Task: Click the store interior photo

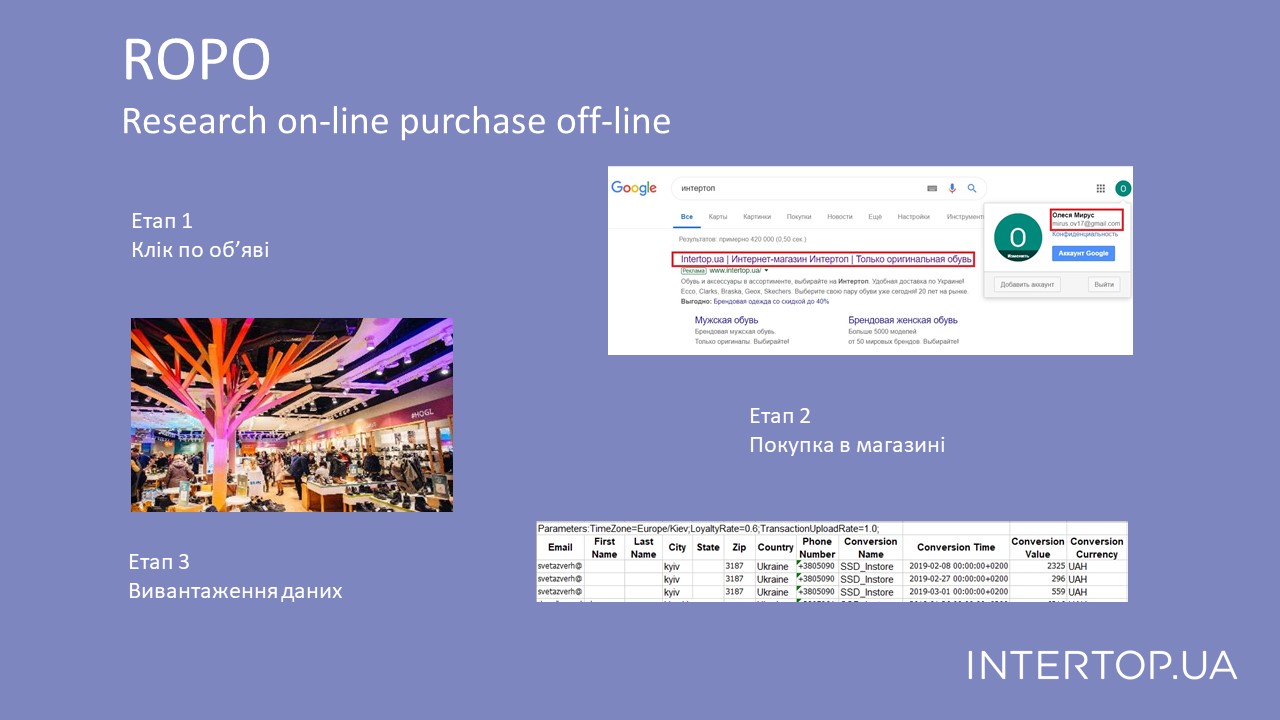Action: 292,415
